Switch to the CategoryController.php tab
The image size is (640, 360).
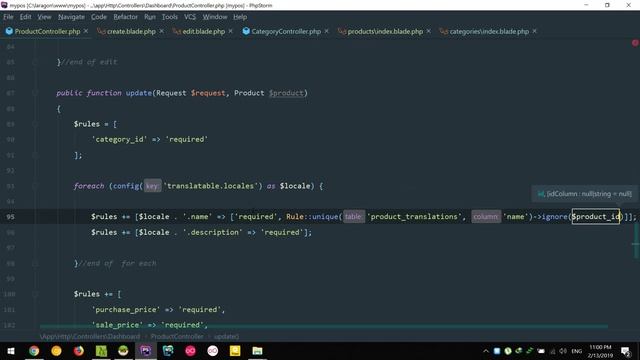point(286,31)
